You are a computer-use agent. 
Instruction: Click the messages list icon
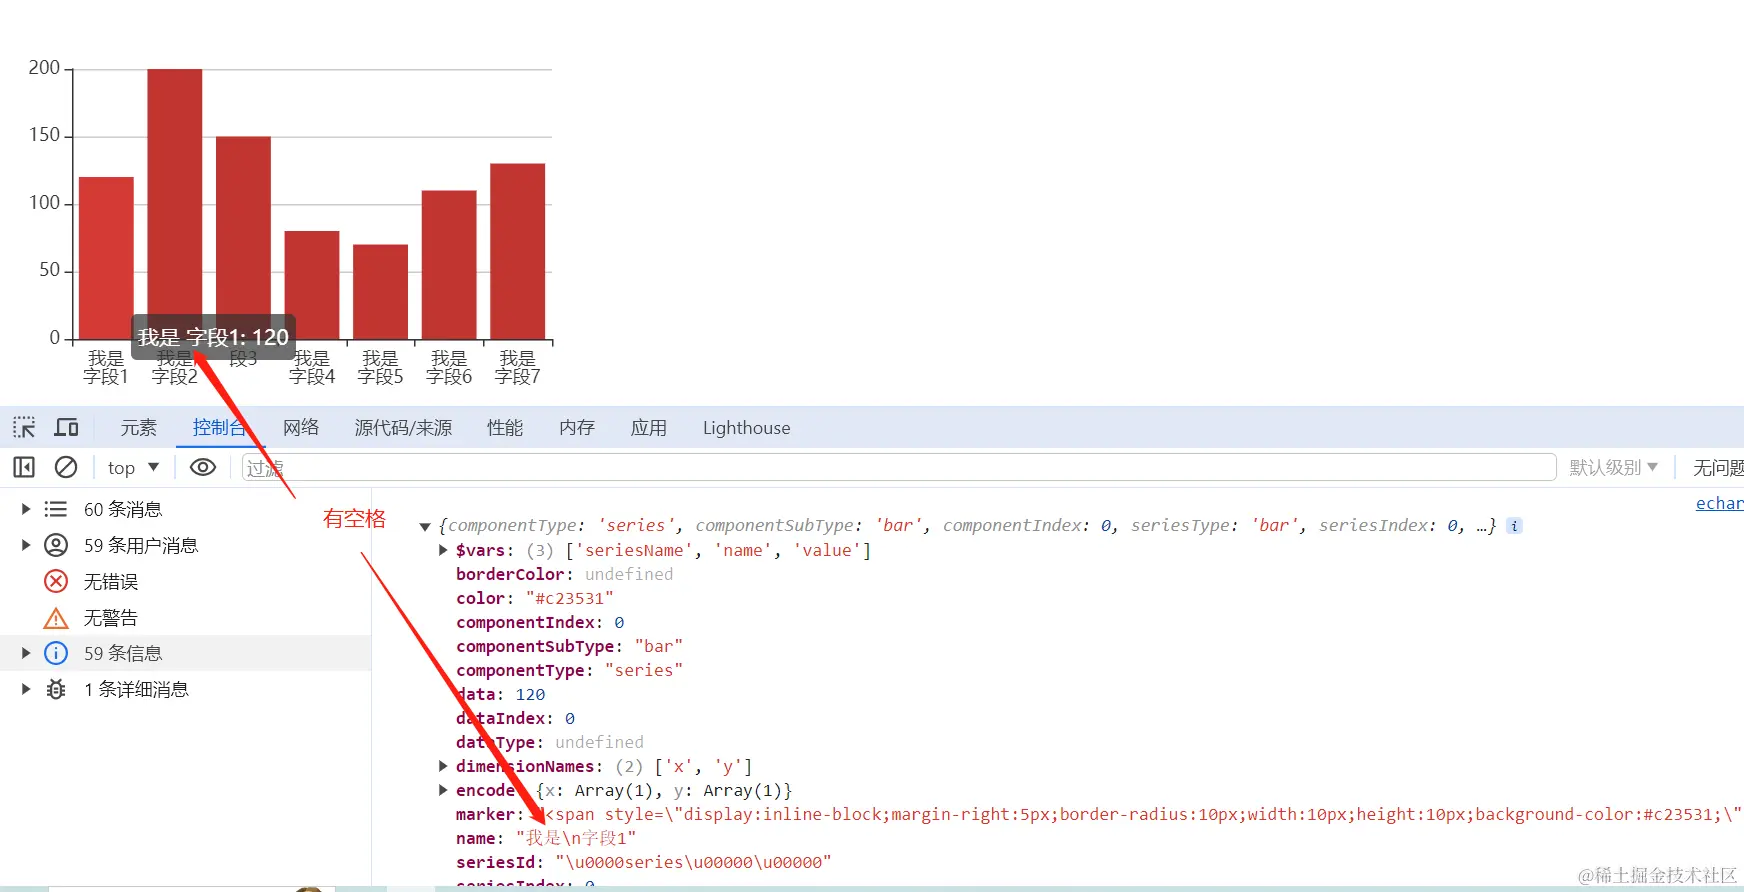[x=56, y=509]
